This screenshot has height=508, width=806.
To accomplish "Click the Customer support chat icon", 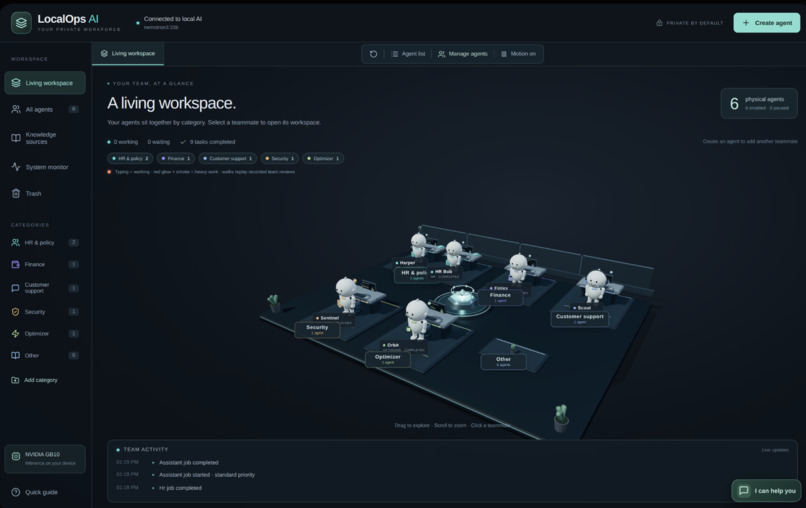I will click(15, 288).
